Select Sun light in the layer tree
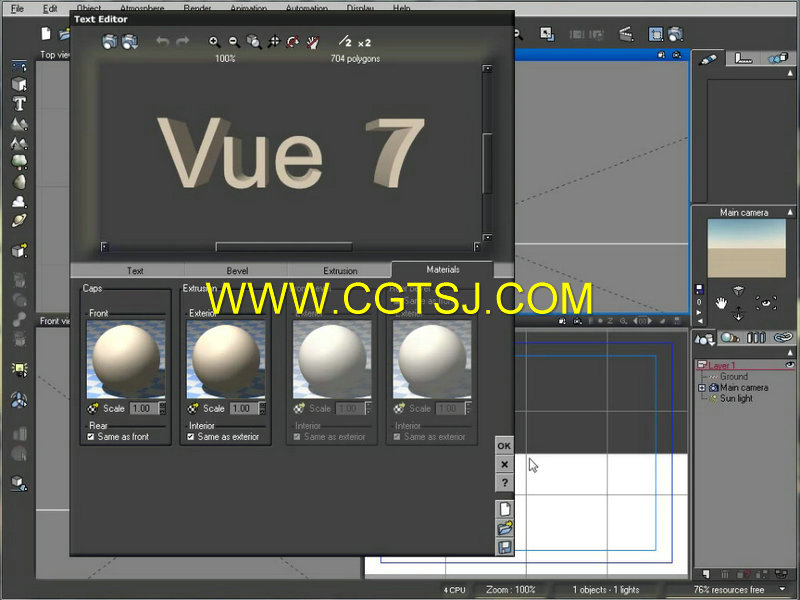 [736, 398]
